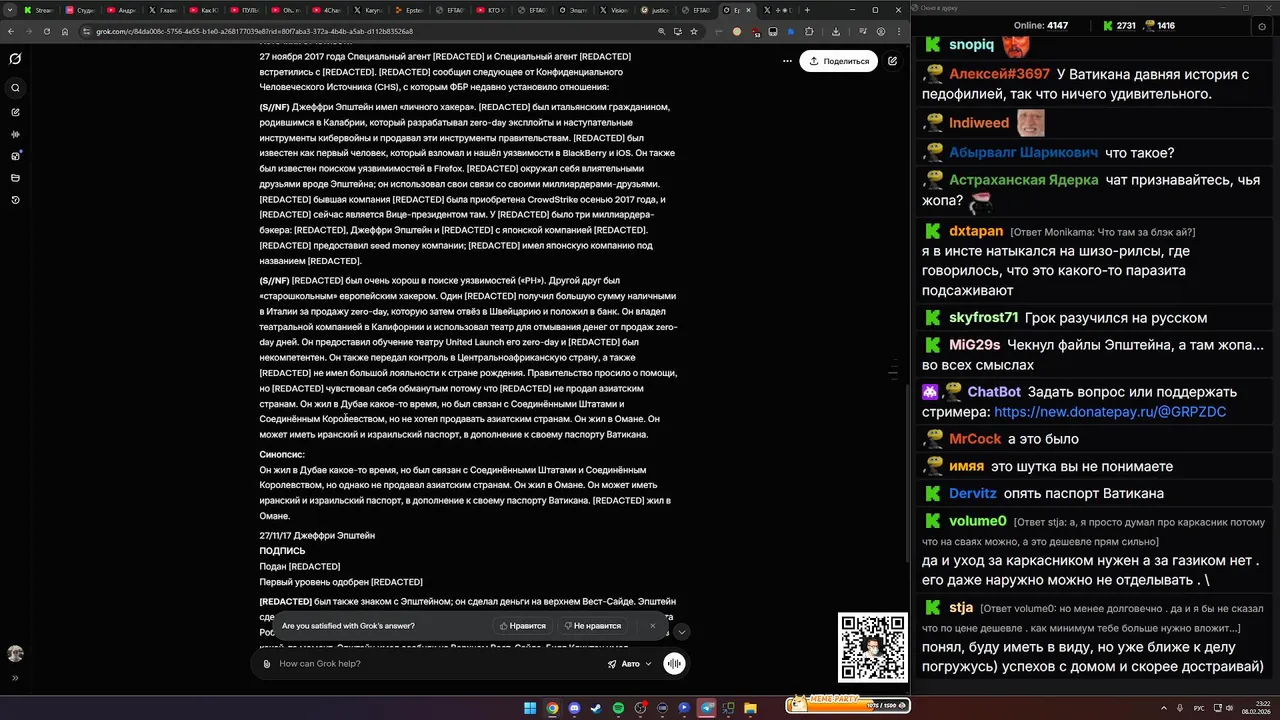Switch to Vision browser tab
Viewport: 1280px width, 720px height.
(616, 10)
